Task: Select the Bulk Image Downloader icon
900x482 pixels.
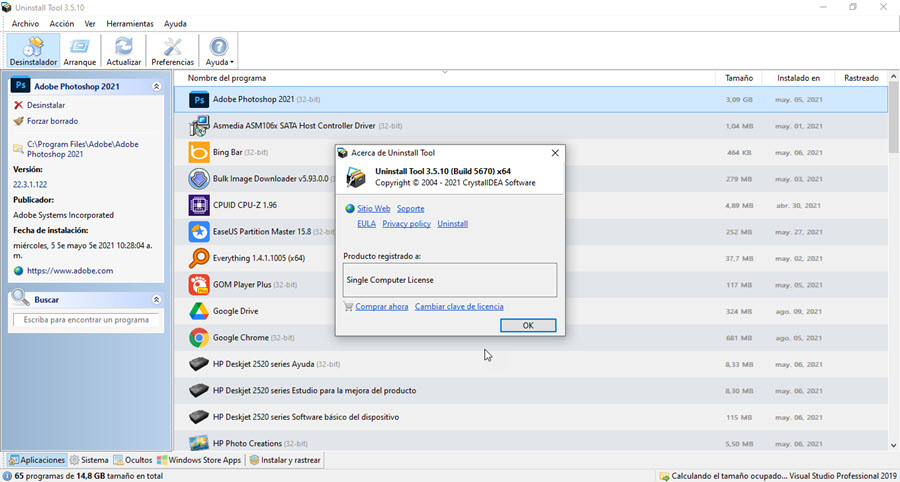Action: [x=199, y=178]
